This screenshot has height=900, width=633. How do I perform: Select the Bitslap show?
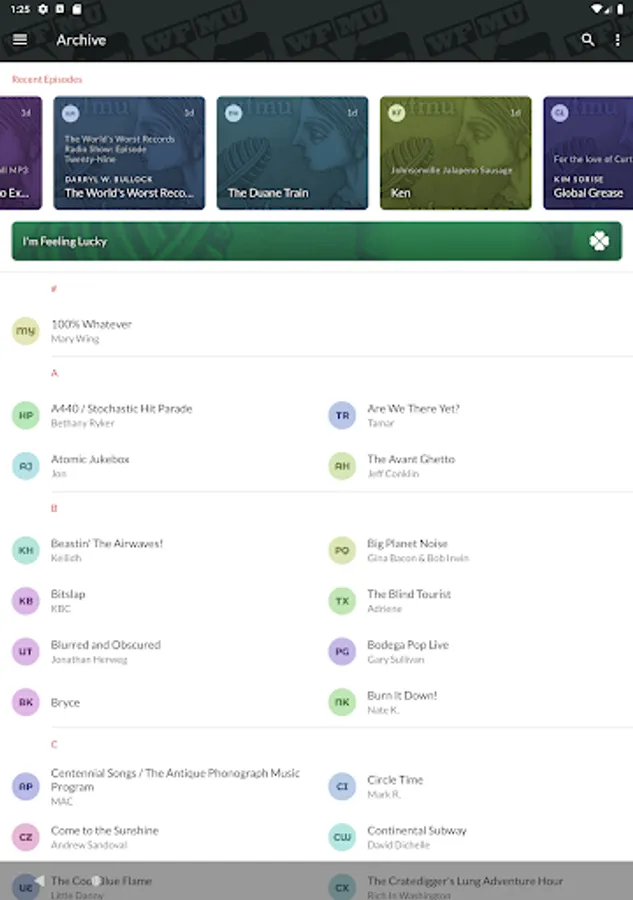tap(158, 601)
